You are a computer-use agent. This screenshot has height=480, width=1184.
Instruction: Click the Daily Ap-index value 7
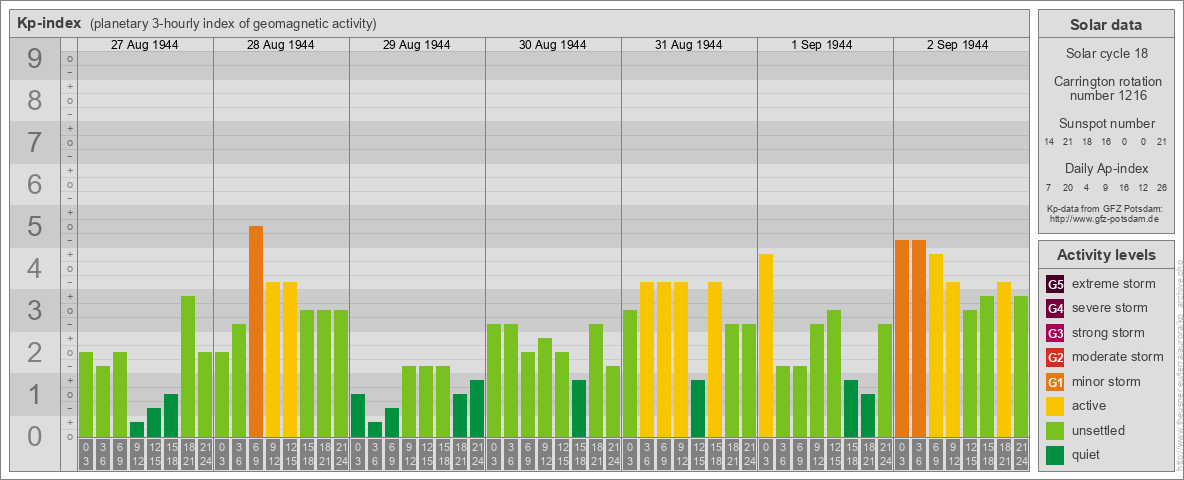[1049, 187]
